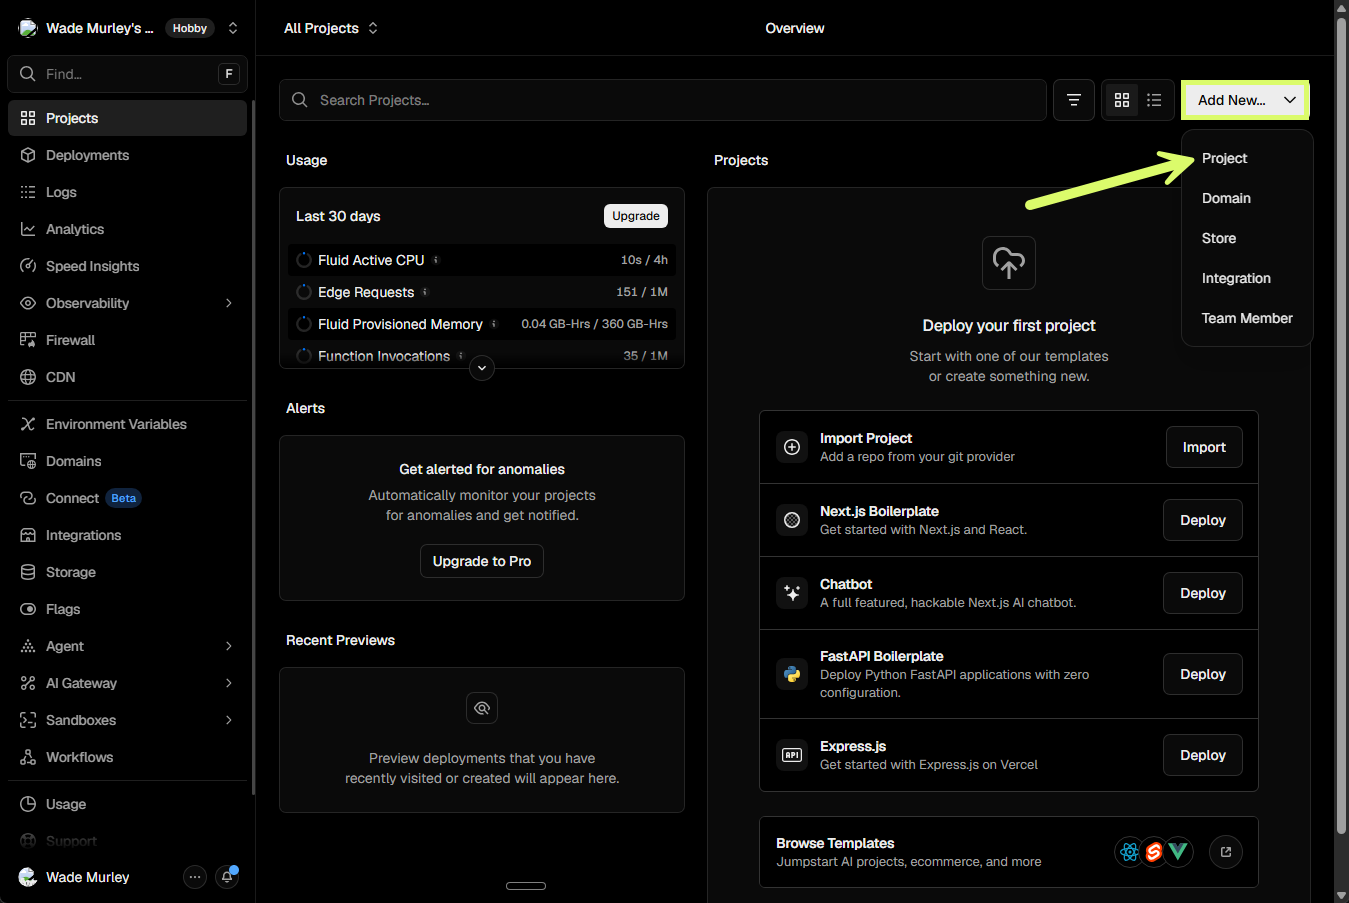Open Firewall in the sidebar
The width and height of the screenshot is (1349, 903).
coord(127,340)
